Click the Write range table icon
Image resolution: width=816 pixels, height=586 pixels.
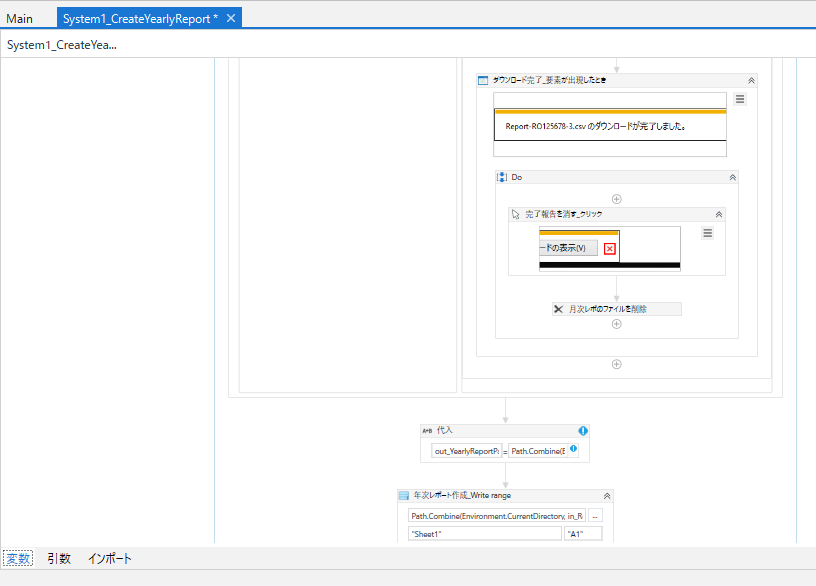click(404, 495)
